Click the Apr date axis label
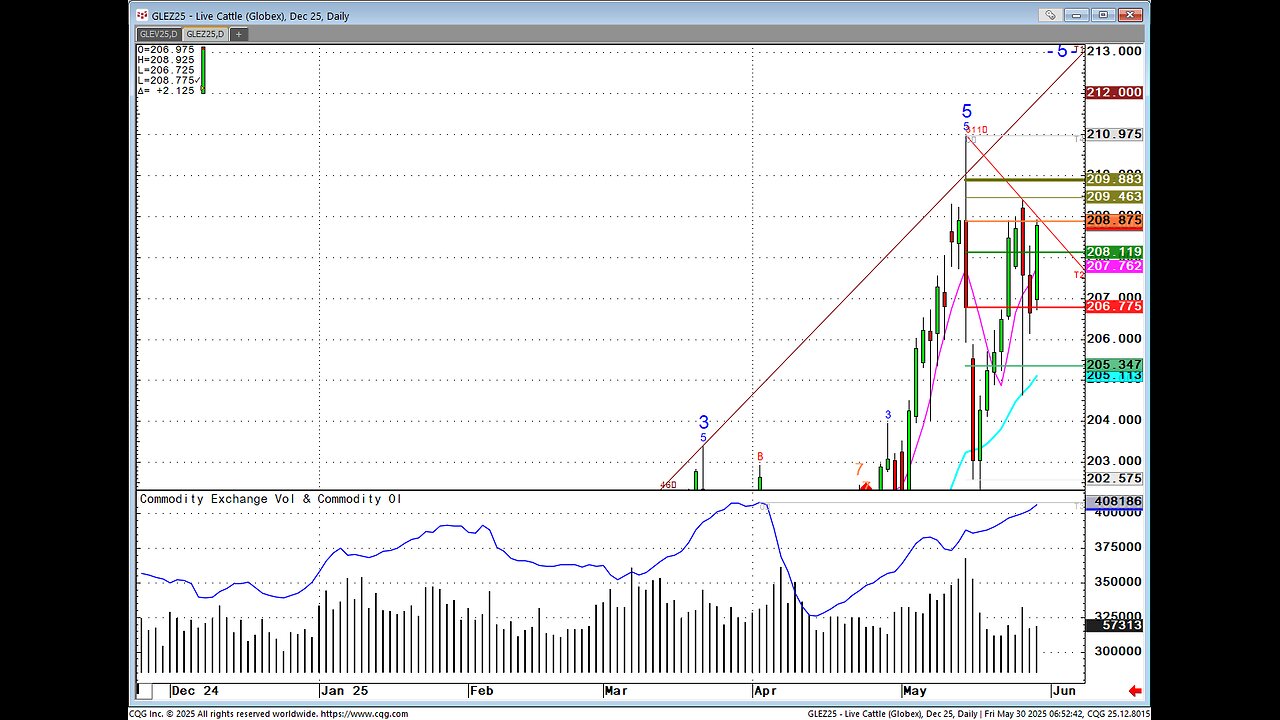This screenshot has width=1280, height=720. pyautogui.click(x=765, y=690)
